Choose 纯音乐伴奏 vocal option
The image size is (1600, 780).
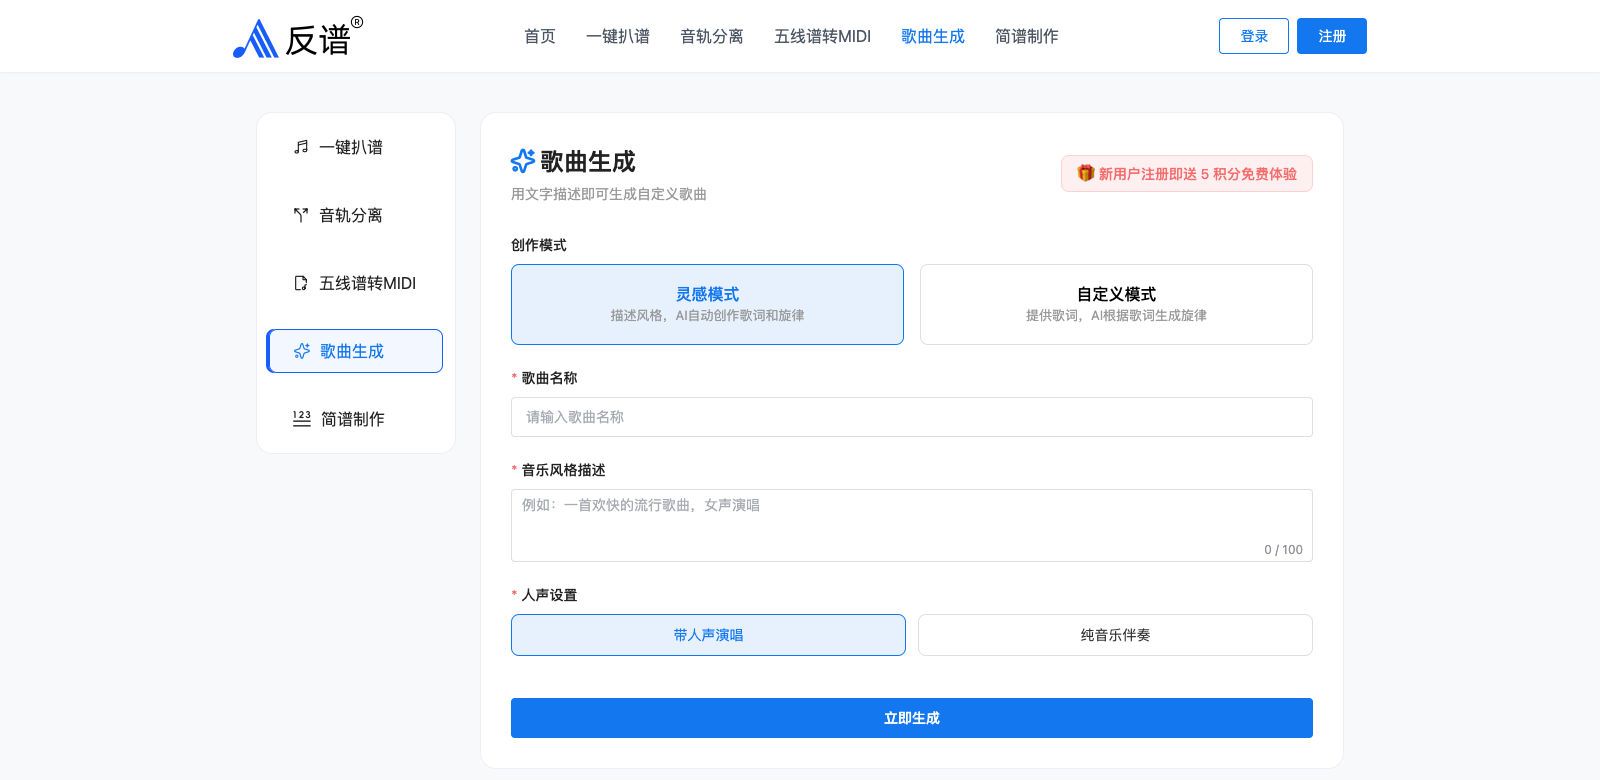1115,635
